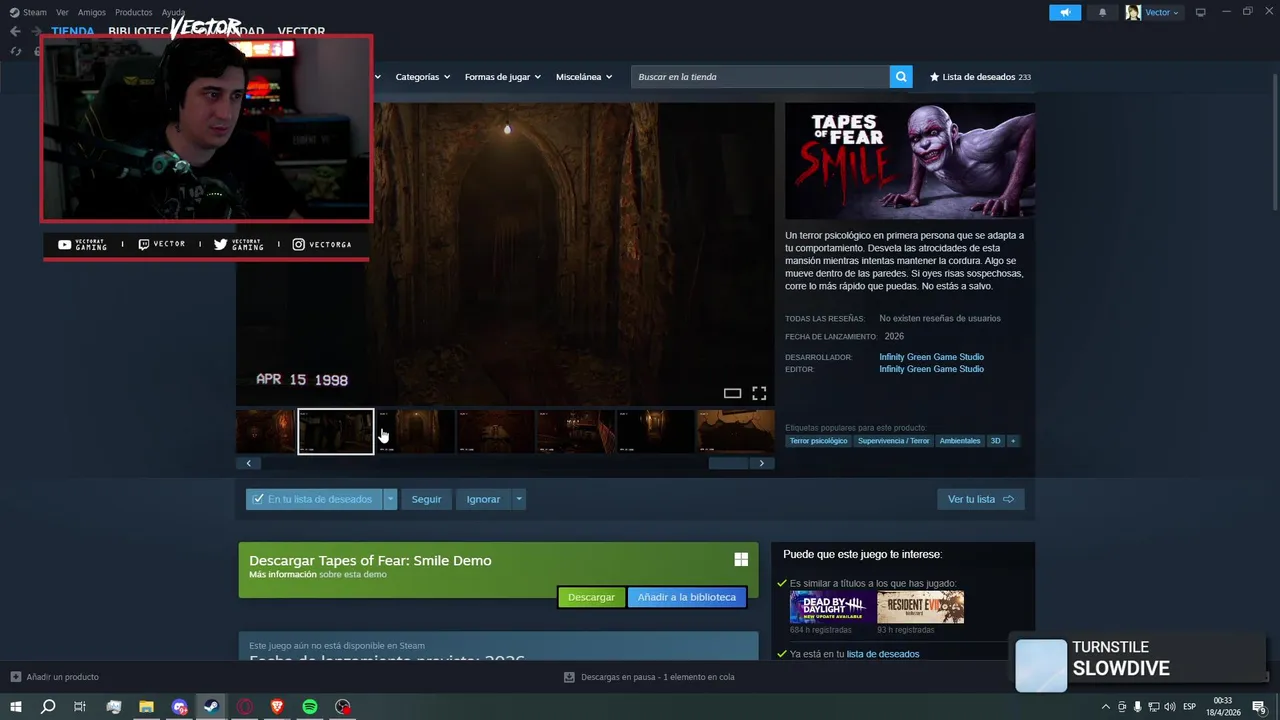Click the 3D tag
Viewport: 1280px width, 720px height.
point(995,441)
